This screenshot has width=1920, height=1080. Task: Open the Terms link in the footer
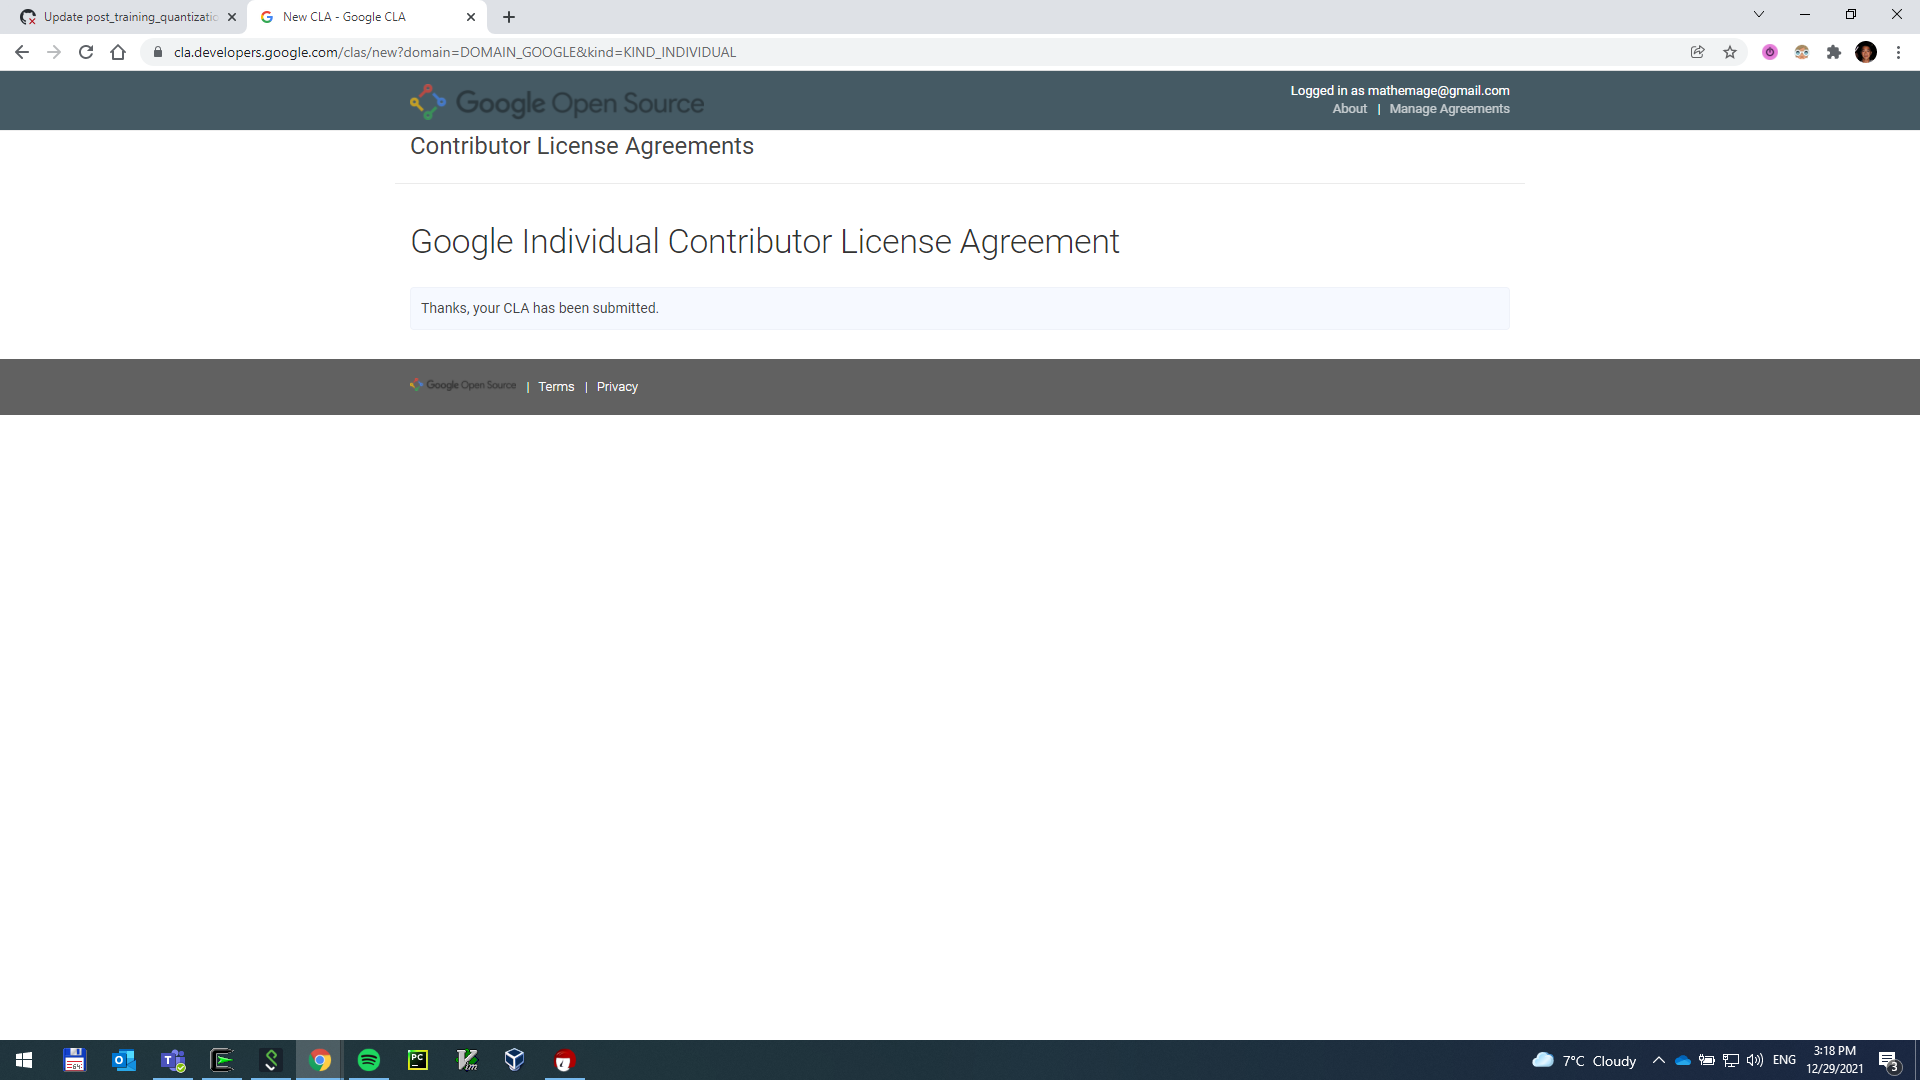pyautogui.click(x=556, y=387)
